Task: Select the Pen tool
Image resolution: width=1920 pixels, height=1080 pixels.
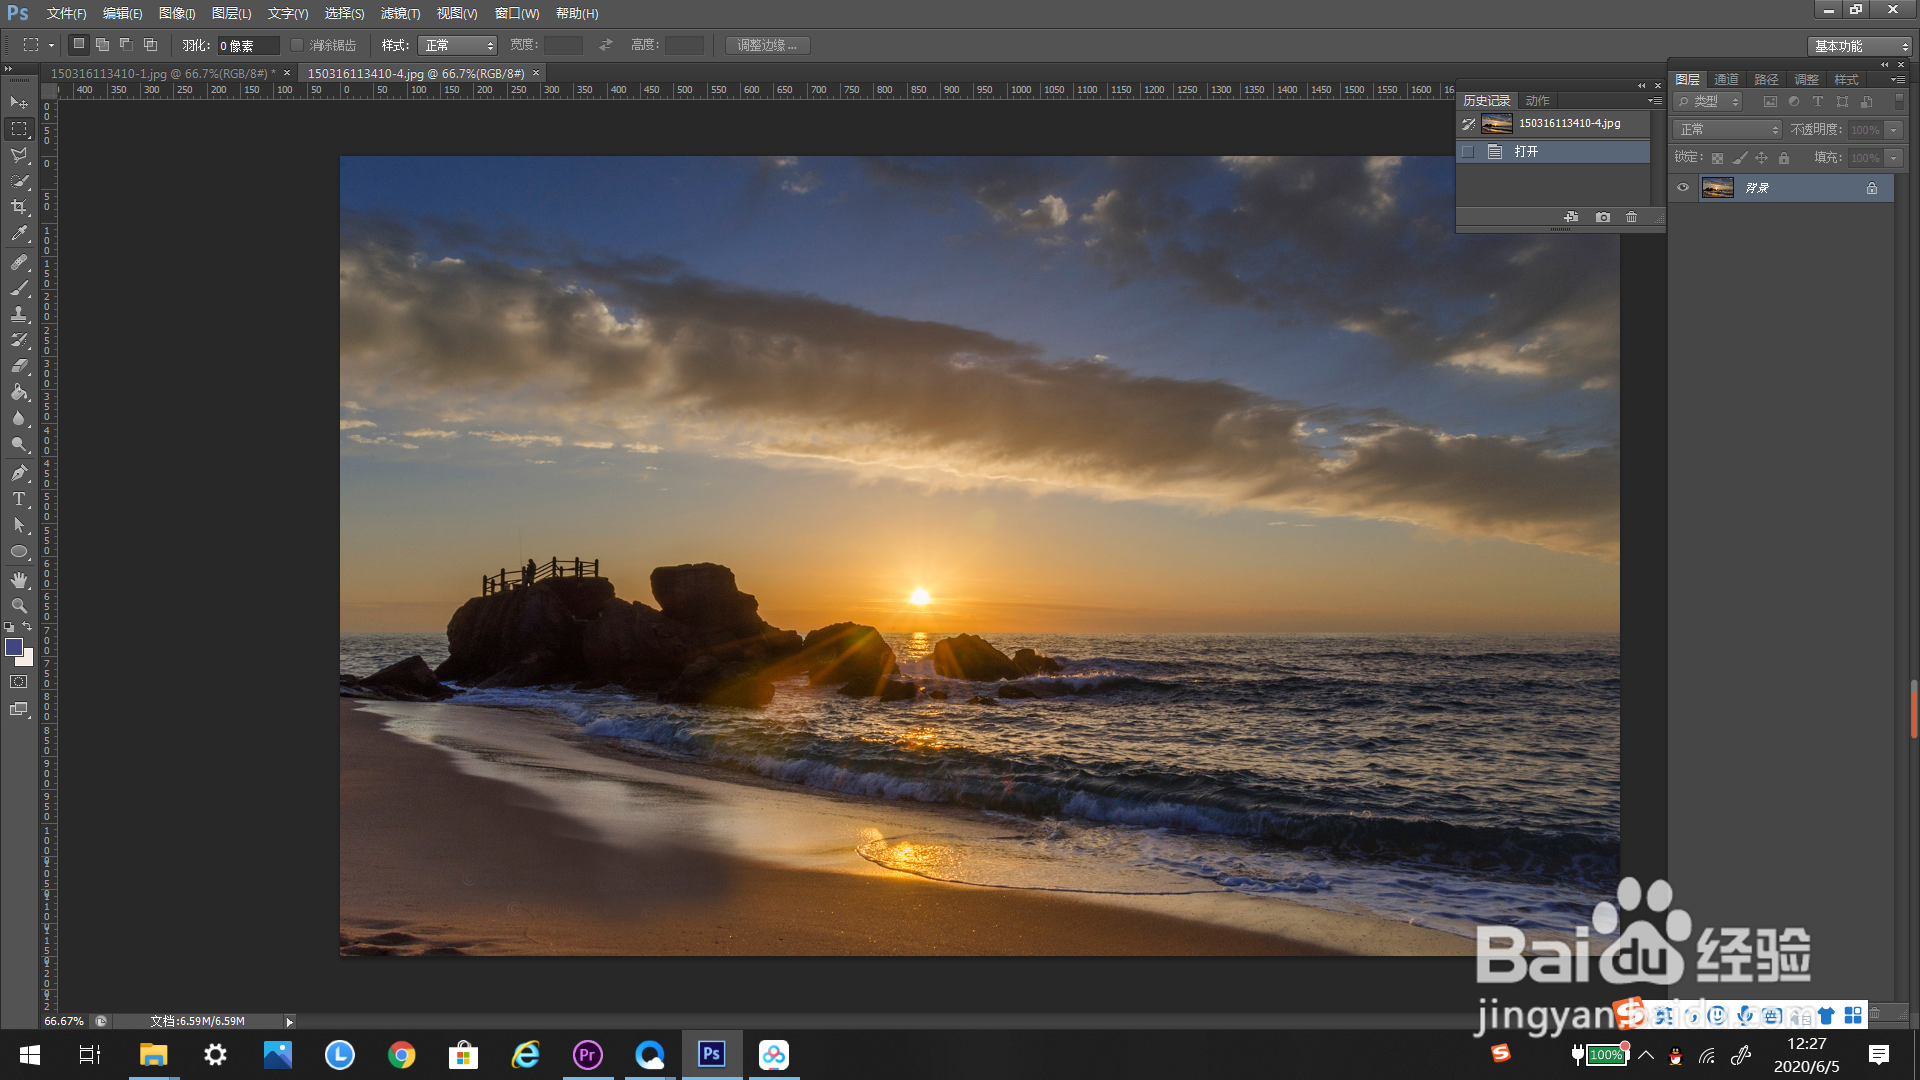Action: coord(19,473)
